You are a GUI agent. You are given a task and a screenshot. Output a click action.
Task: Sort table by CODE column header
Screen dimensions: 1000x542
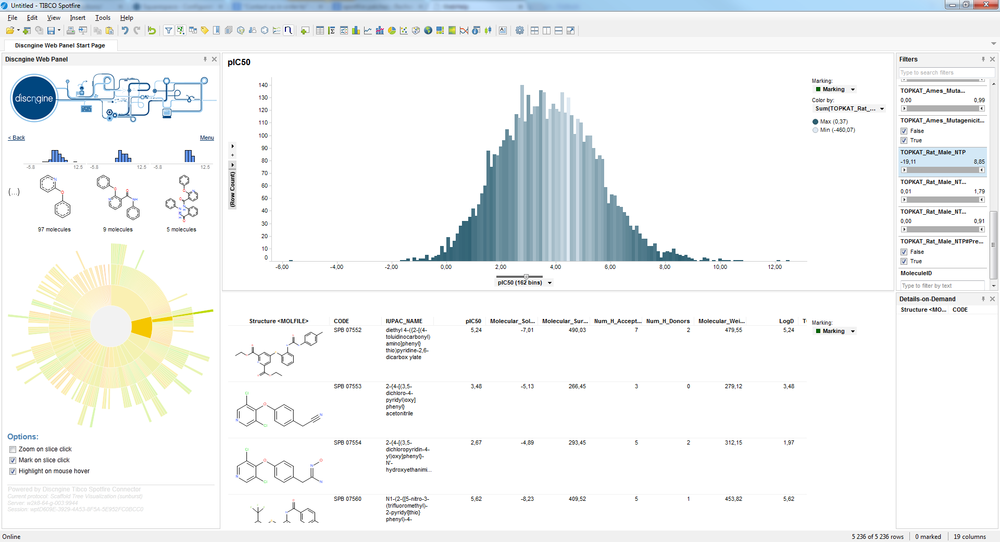click(x=341, y=321)
